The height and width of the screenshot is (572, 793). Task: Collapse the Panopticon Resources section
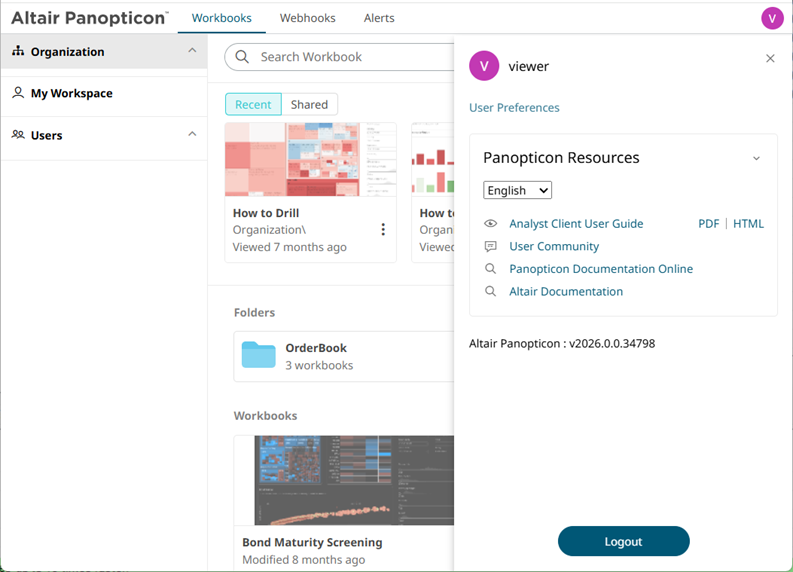tap(756, 158)
